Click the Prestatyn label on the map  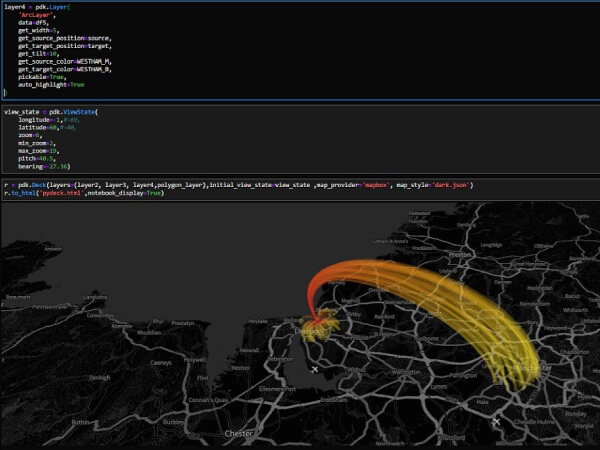click(x=183, y=323)
